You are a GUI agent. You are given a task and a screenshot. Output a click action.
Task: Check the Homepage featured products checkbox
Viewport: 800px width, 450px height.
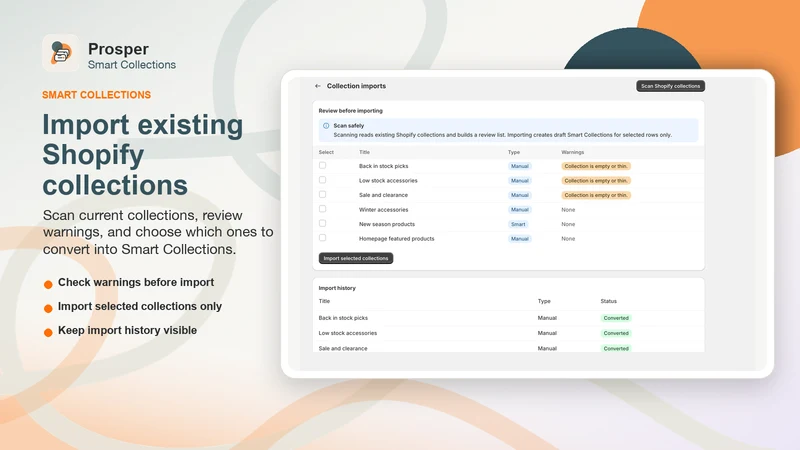(322, 238)
